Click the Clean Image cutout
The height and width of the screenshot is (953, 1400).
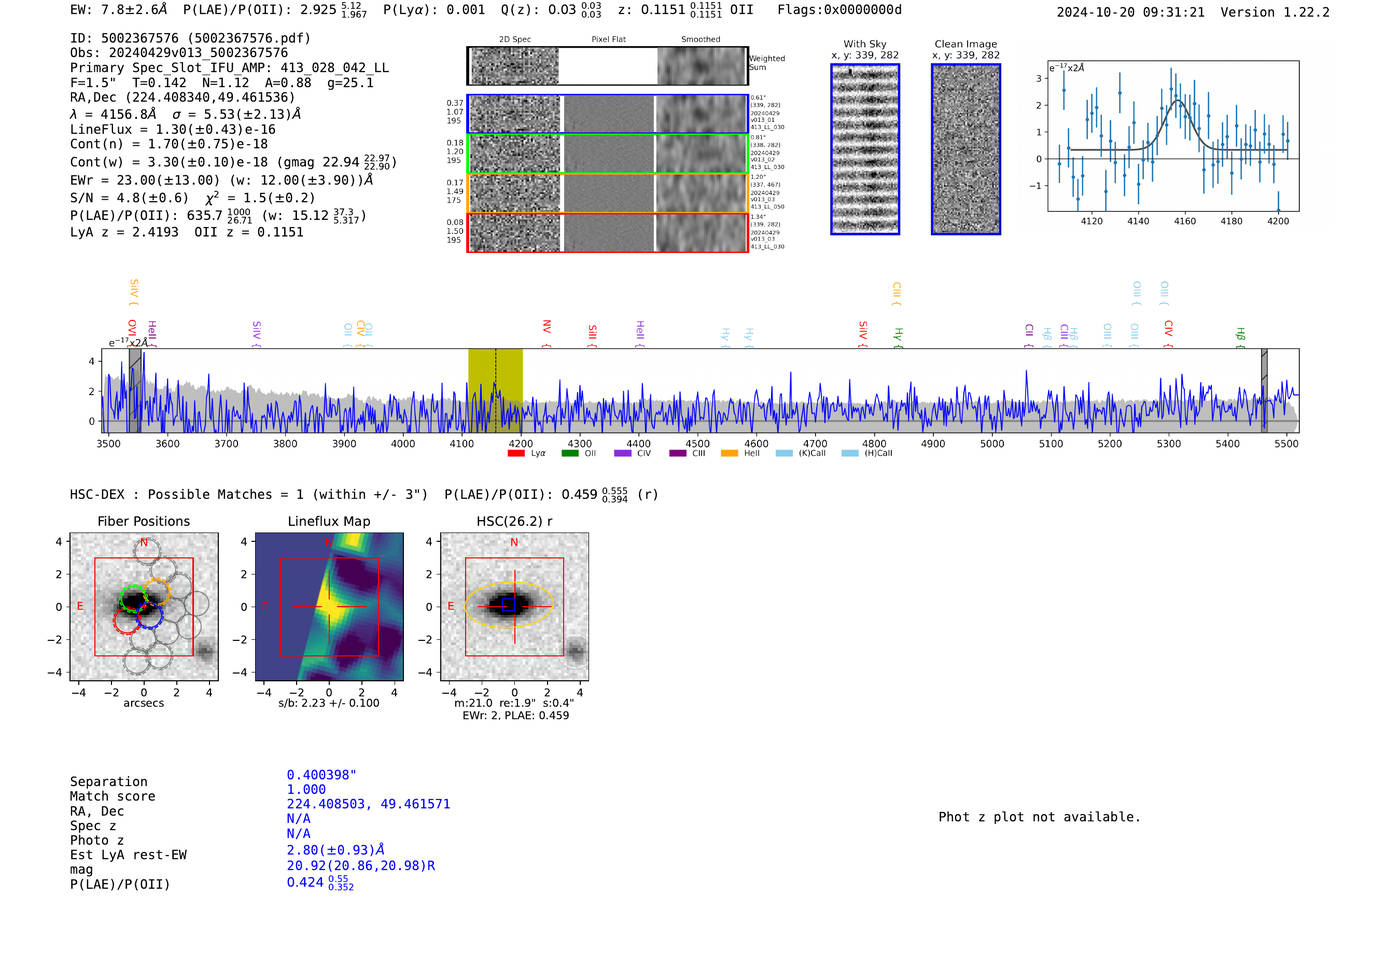pyautogui.click(x=966, y=149)
